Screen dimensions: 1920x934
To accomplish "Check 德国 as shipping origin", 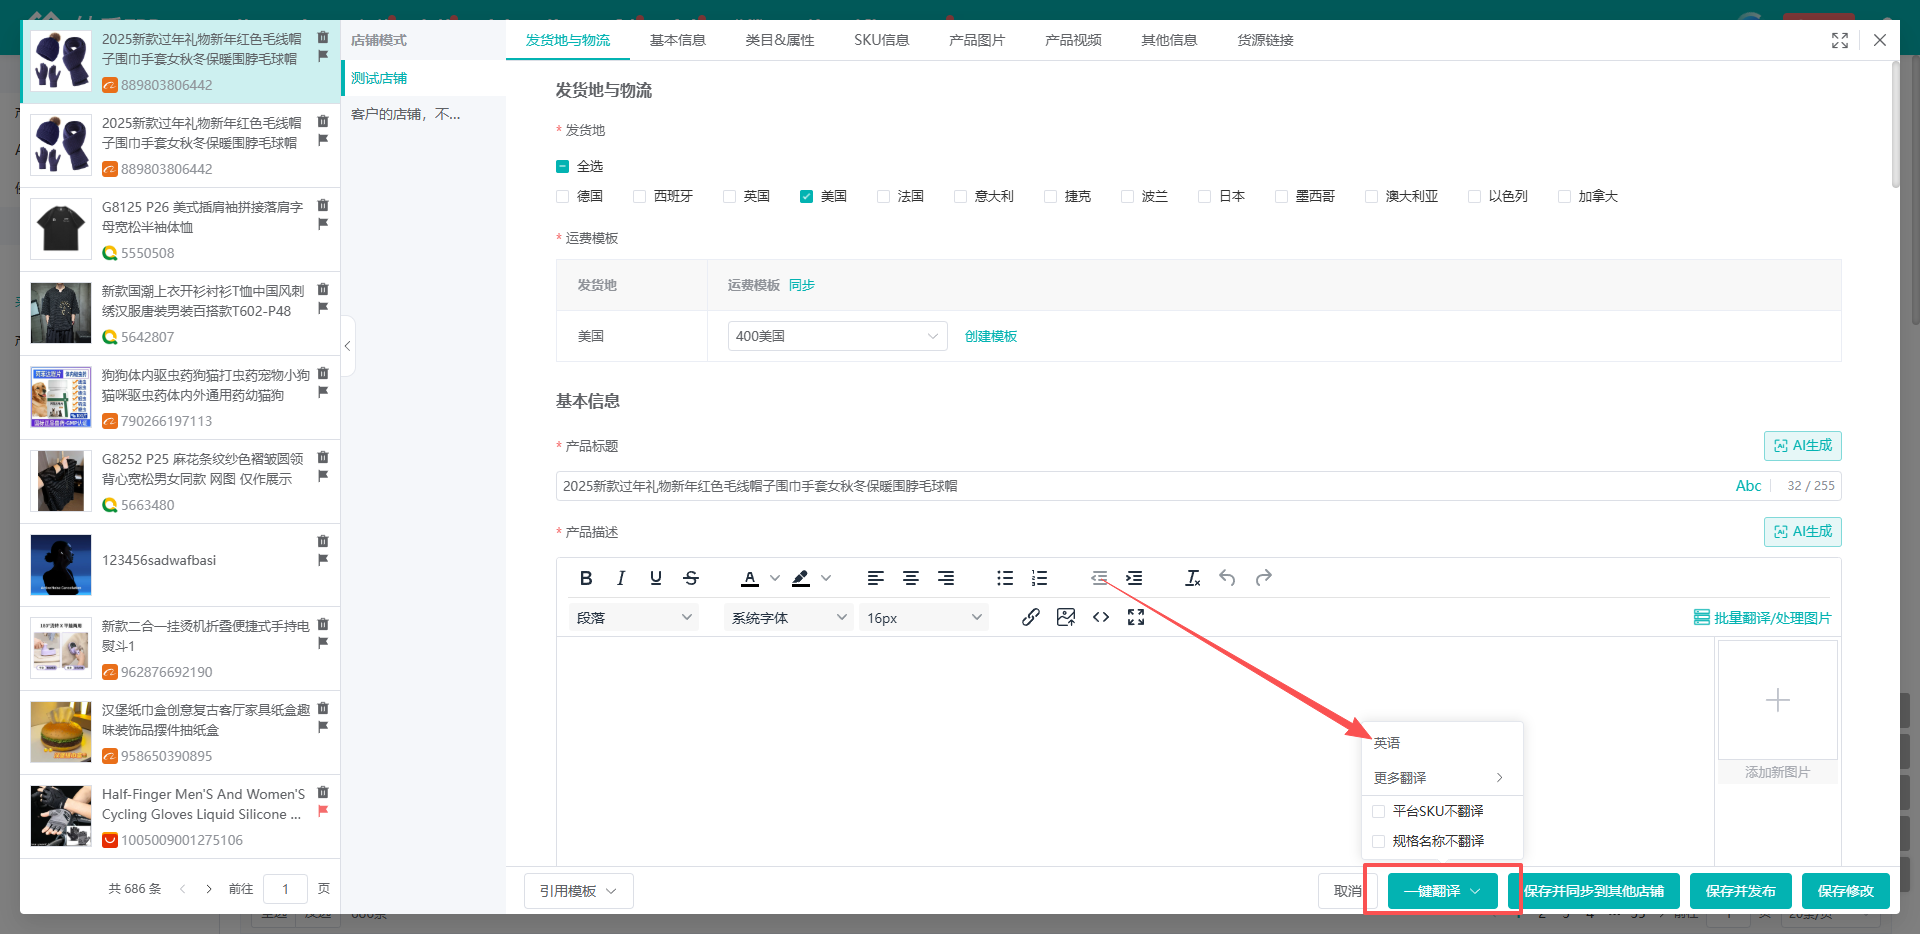I will (562, 196).
